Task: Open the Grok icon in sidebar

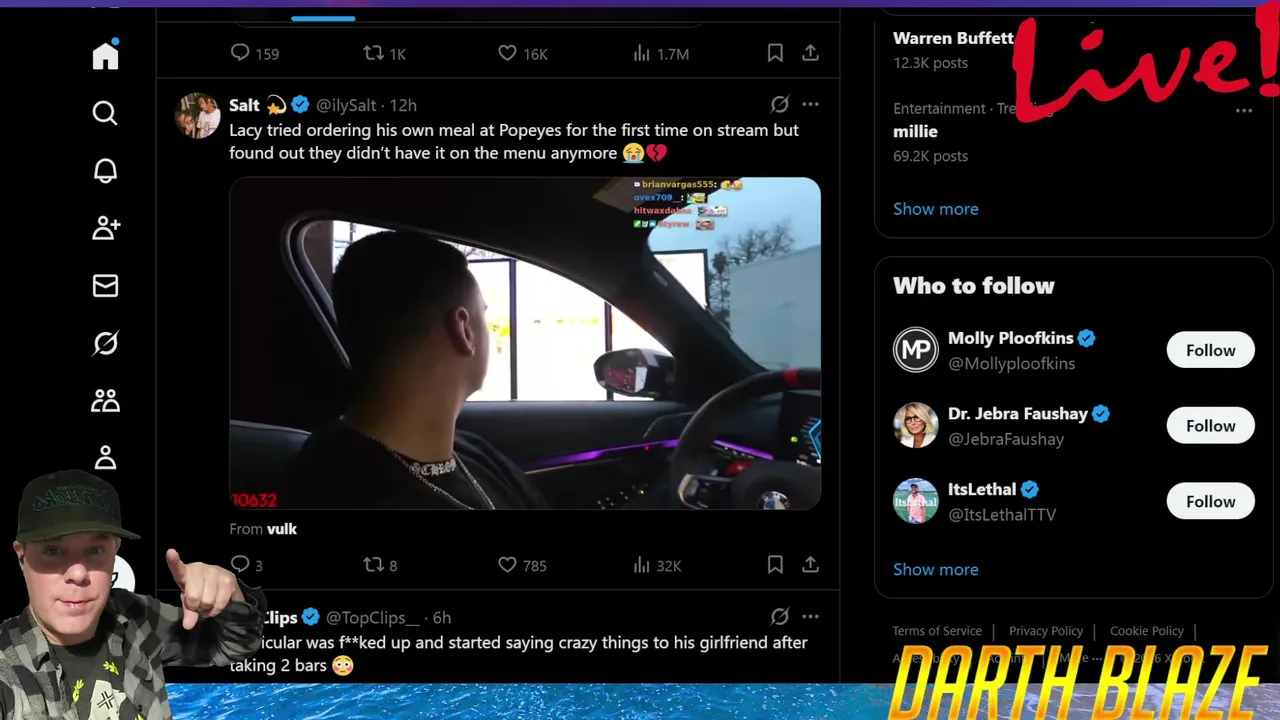Action: (105, 344)
